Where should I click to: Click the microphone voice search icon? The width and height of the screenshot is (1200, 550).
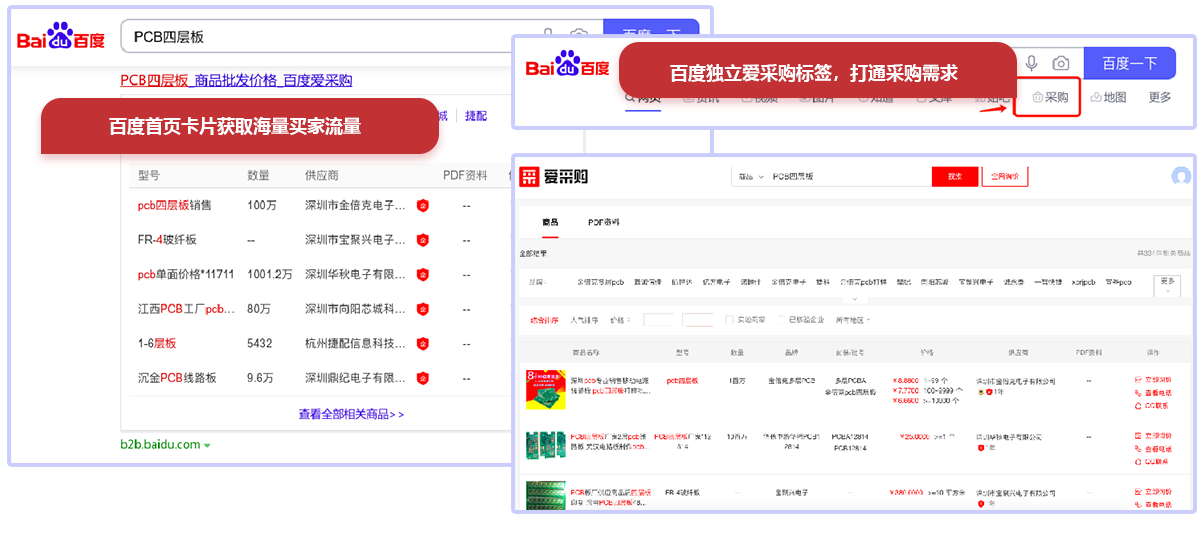pyautogui.click(x=1032, y=63)
